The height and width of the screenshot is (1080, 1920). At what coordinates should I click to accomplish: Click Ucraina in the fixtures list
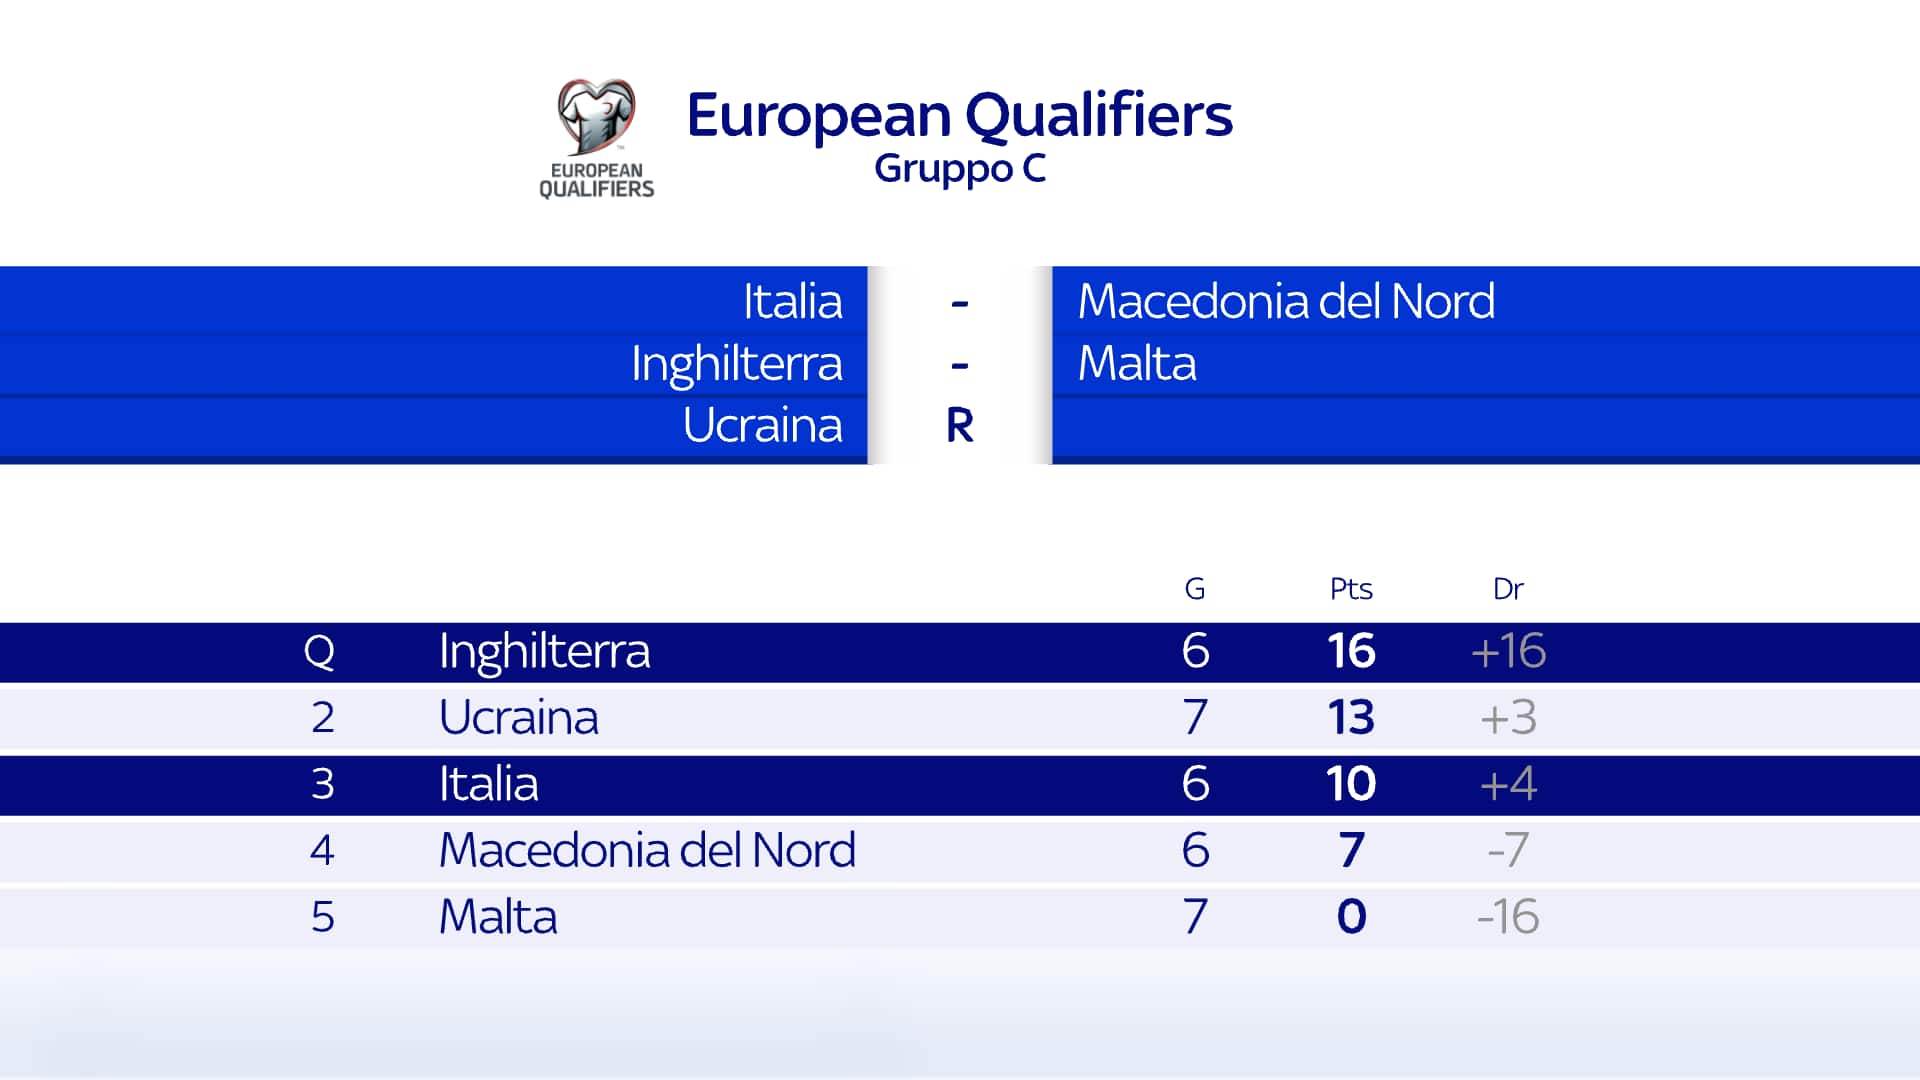point(762,426)
